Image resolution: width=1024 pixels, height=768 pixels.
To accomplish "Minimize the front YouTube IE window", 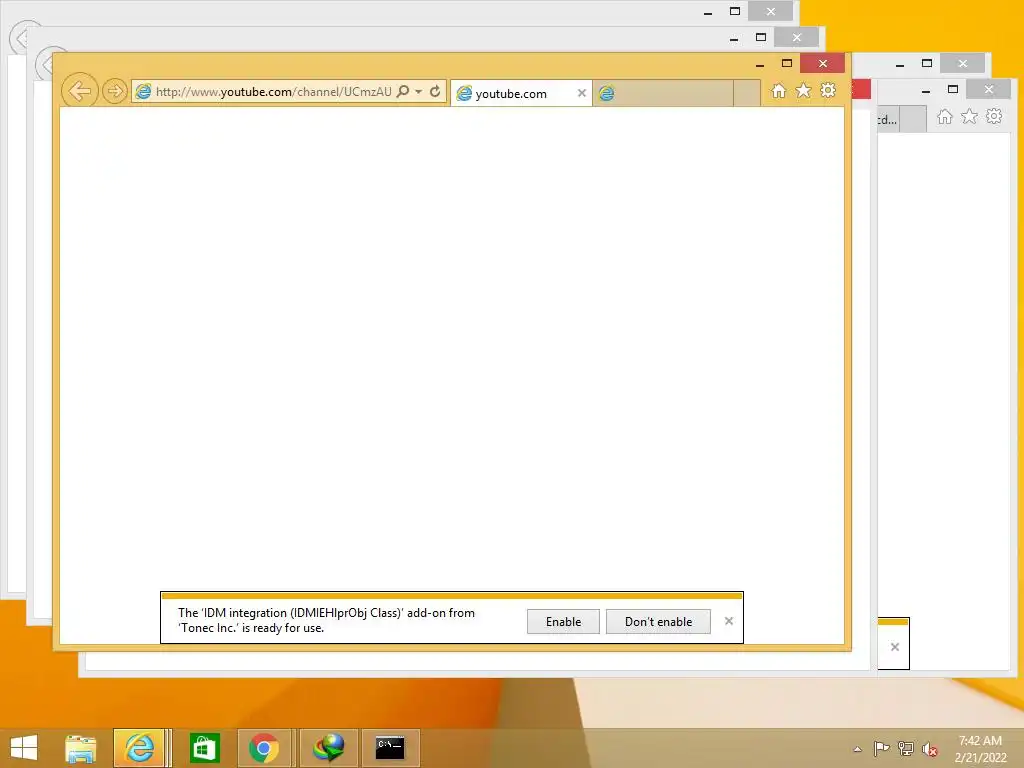I will 760,64.
